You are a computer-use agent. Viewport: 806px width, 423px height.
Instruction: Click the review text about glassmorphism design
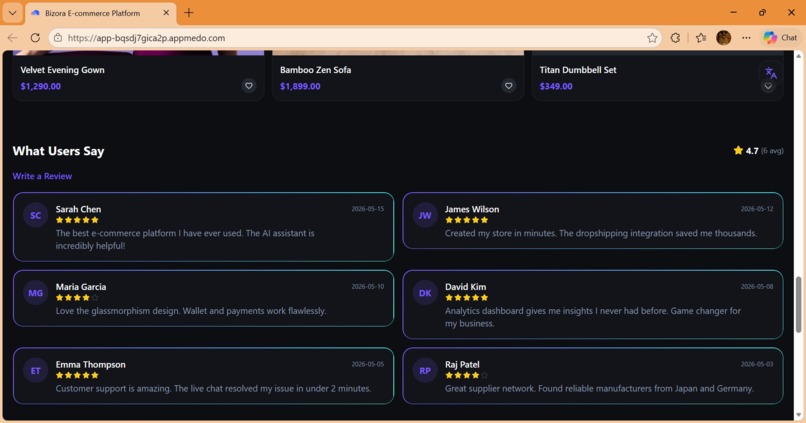pos(191,311)
